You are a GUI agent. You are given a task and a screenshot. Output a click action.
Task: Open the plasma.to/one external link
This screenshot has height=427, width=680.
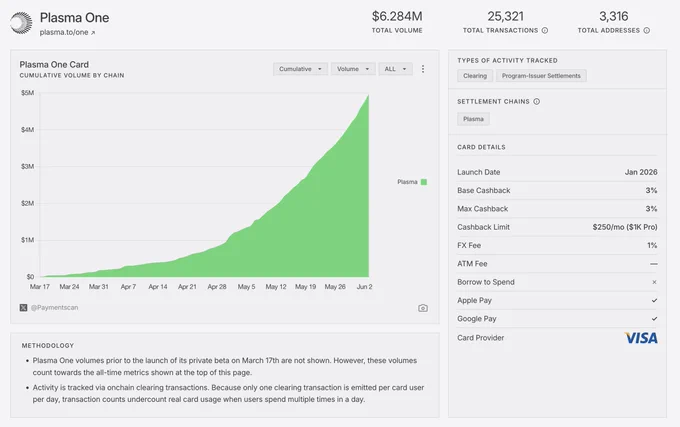point(67,33)
